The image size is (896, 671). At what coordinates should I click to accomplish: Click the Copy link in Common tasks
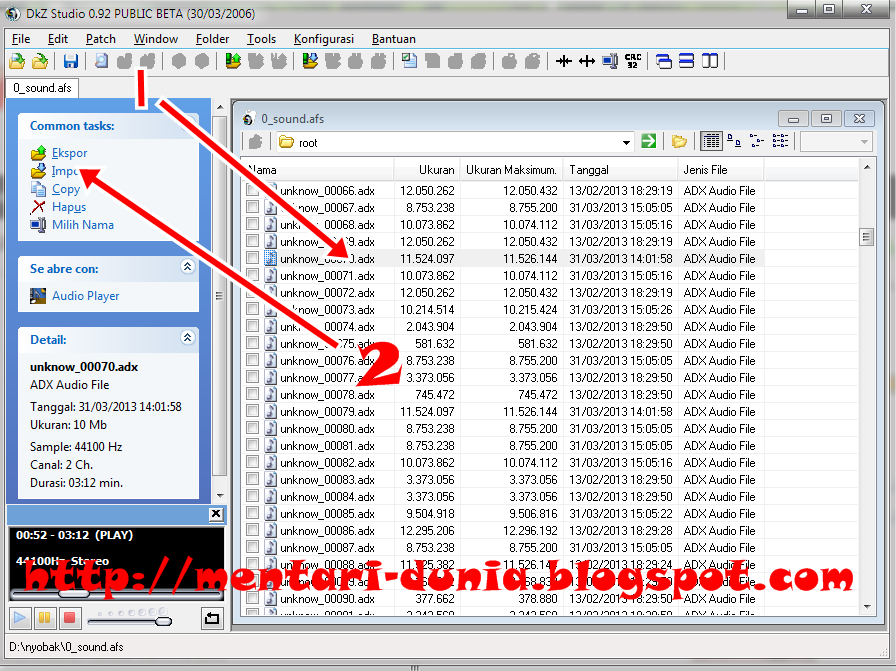pos(66,189)
